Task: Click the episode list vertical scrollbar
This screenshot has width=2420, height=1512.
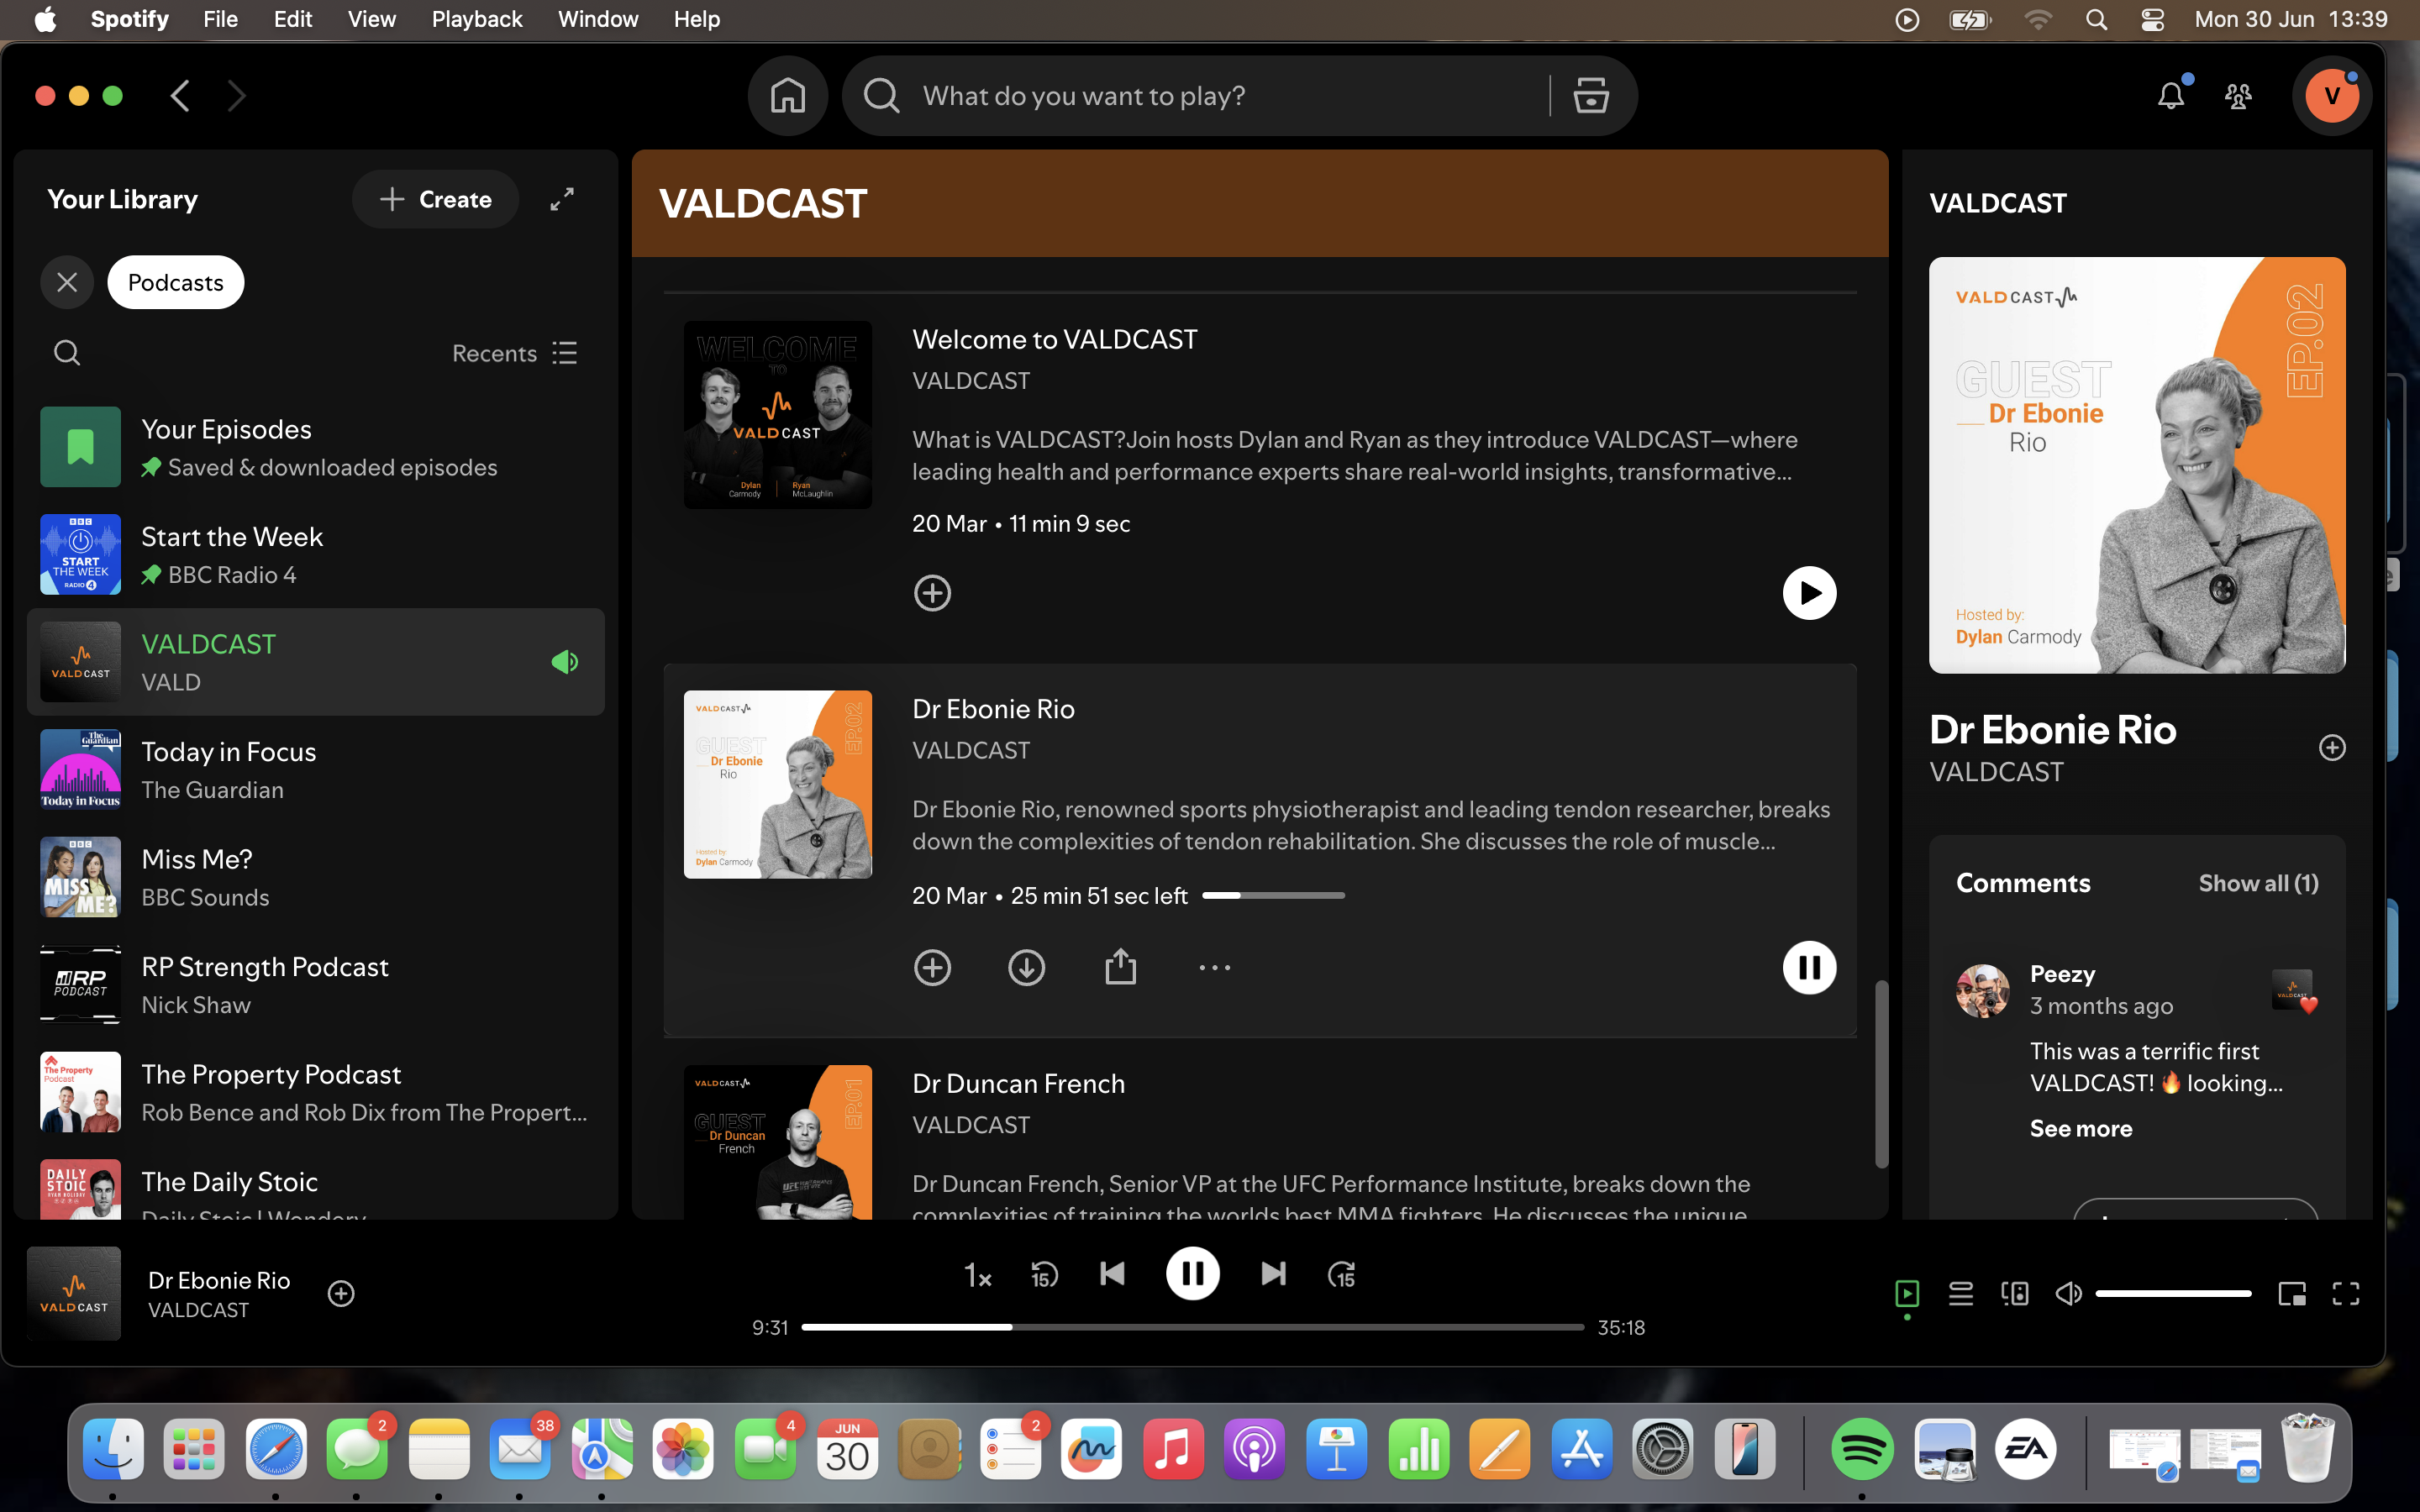Action: pyautogui.click(x=1881, y=1075)
